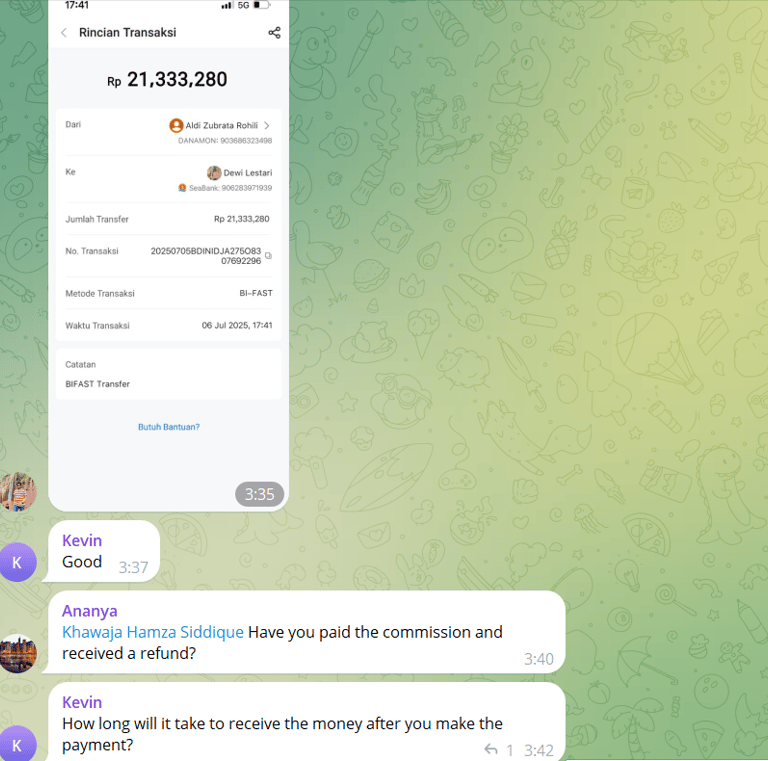The height and width of the screenshot is (761, 768).
Task: Click the orange sender profile icon near Aldi
Action: coord(176,126)
